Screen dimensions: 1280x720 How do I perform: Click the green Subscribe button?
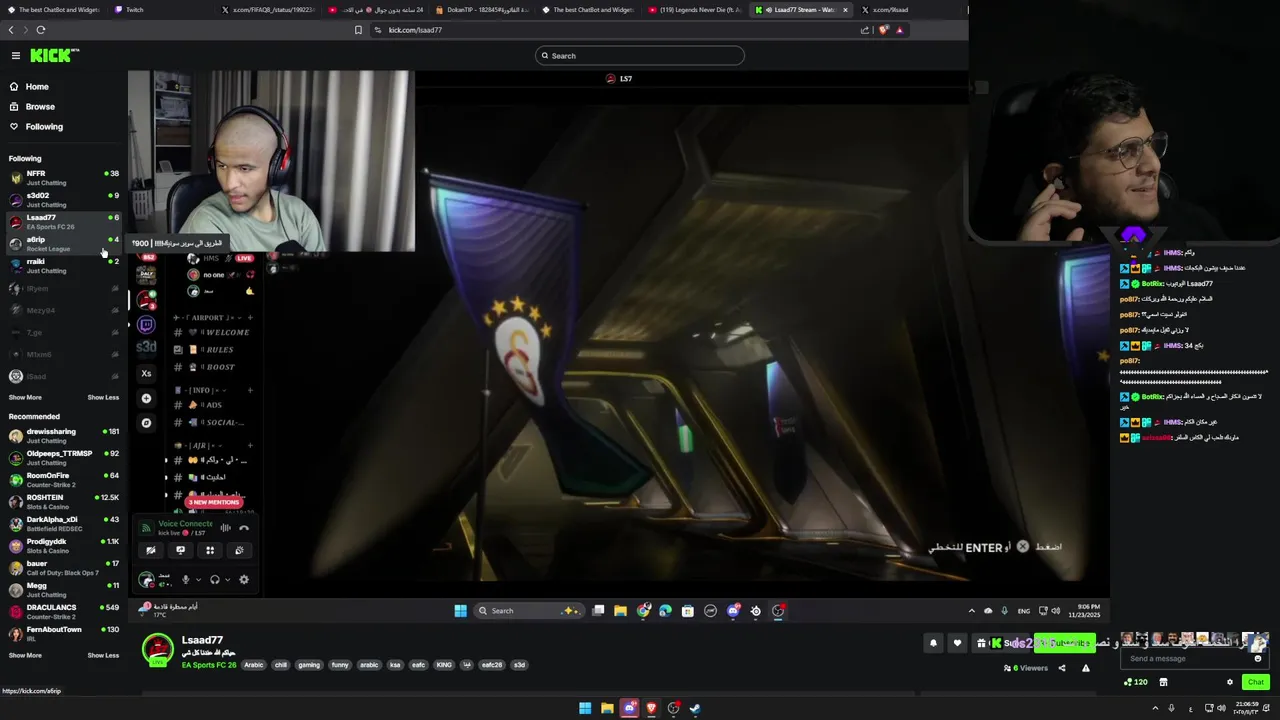pos(1064,643)
